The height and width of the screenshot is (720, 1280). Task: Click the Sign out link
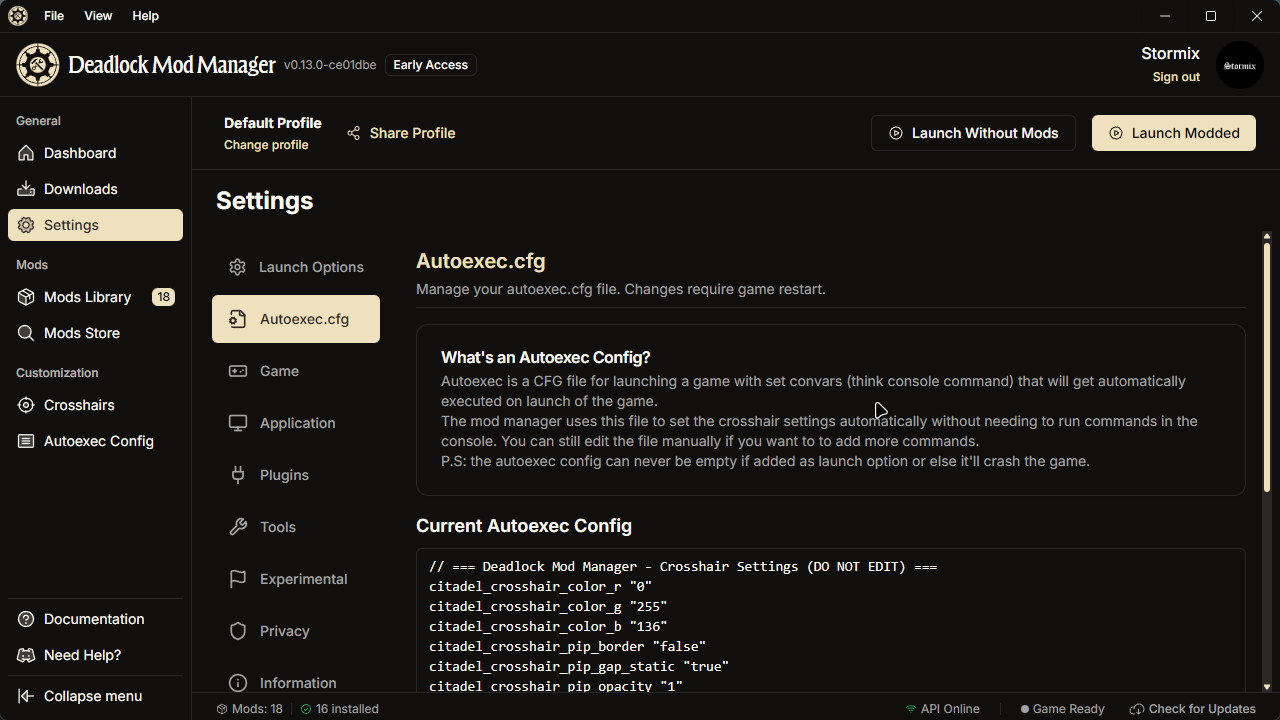[x=1176, y=77]
